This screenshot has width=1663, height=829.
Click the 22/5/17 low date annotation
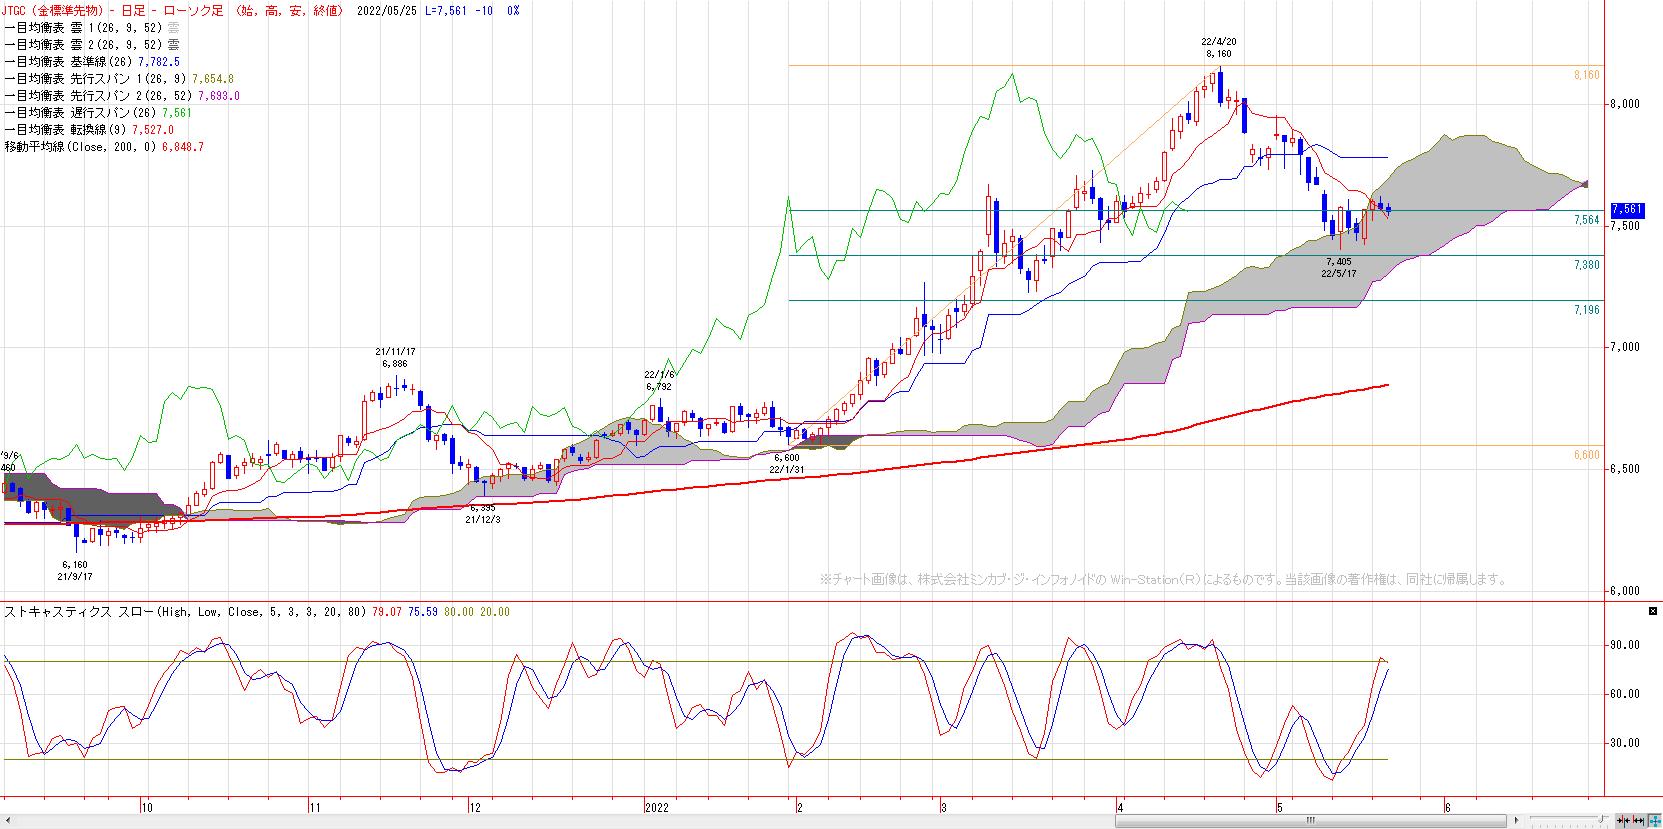tap(1337, 273)
